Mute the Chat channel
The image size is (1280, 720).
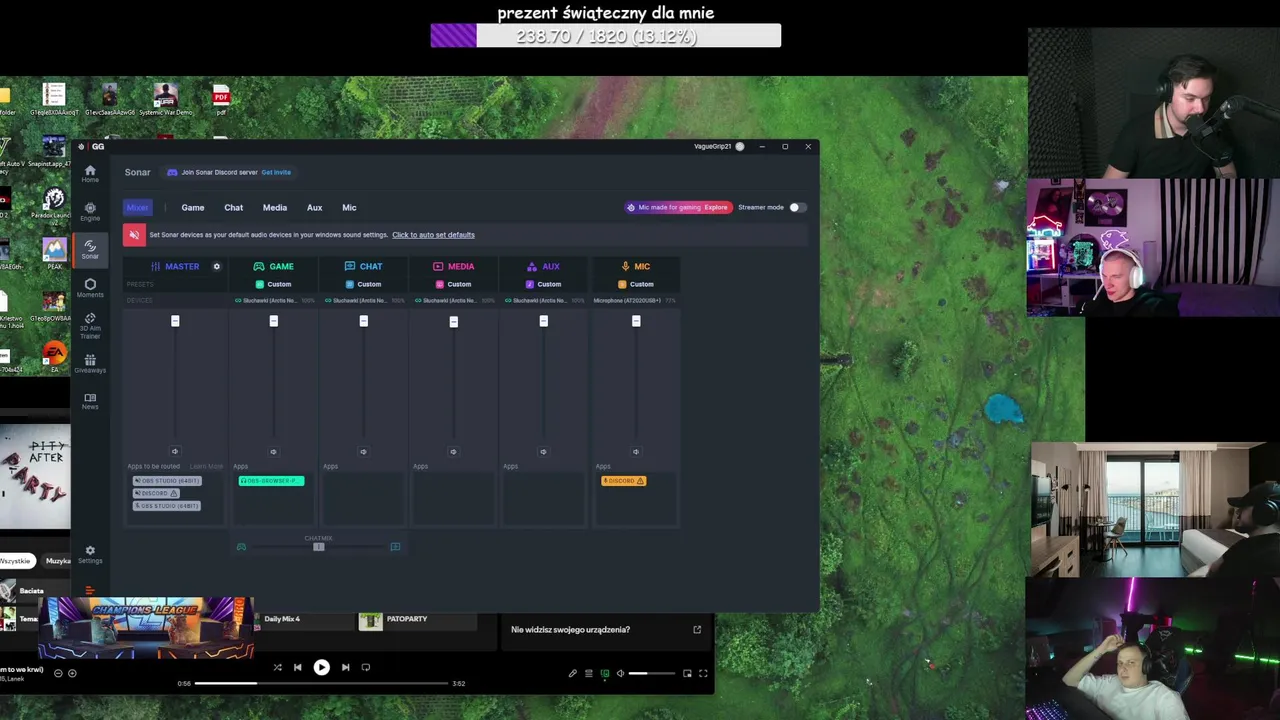coord(363,452)
